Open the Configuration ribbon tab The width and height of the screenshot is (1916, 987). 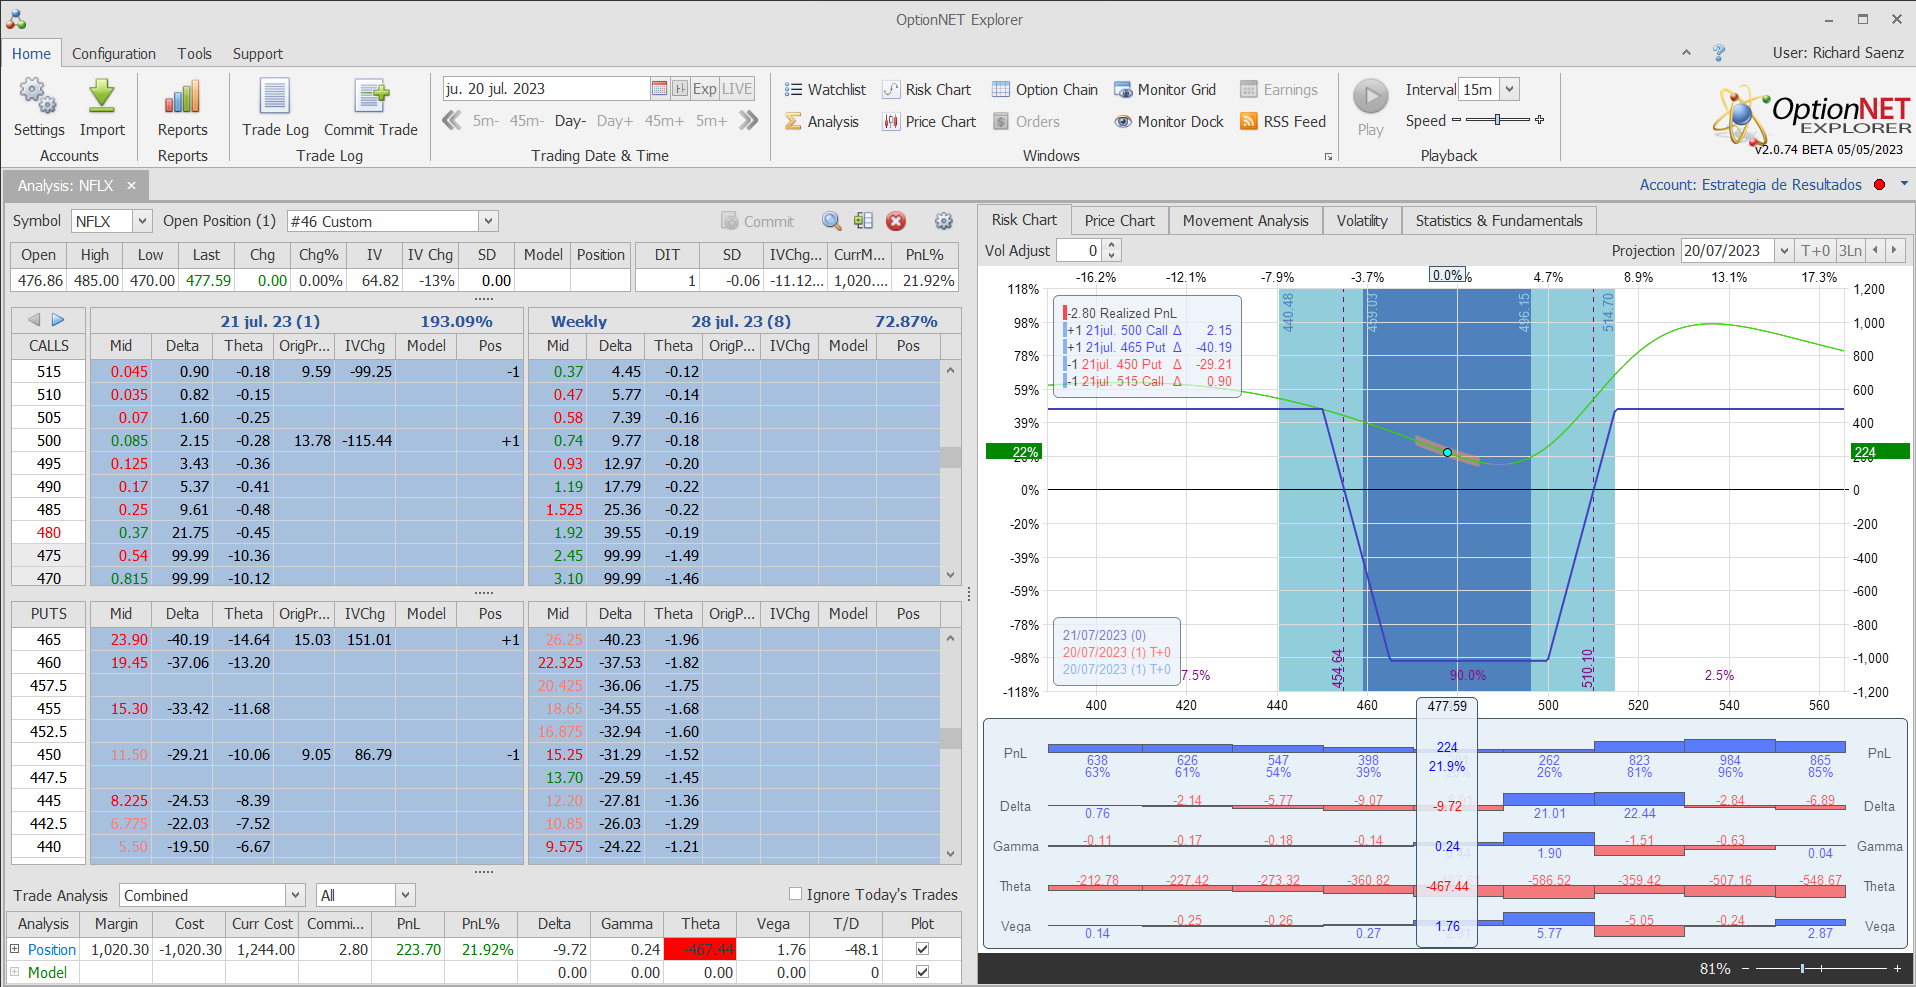point(114,54)
